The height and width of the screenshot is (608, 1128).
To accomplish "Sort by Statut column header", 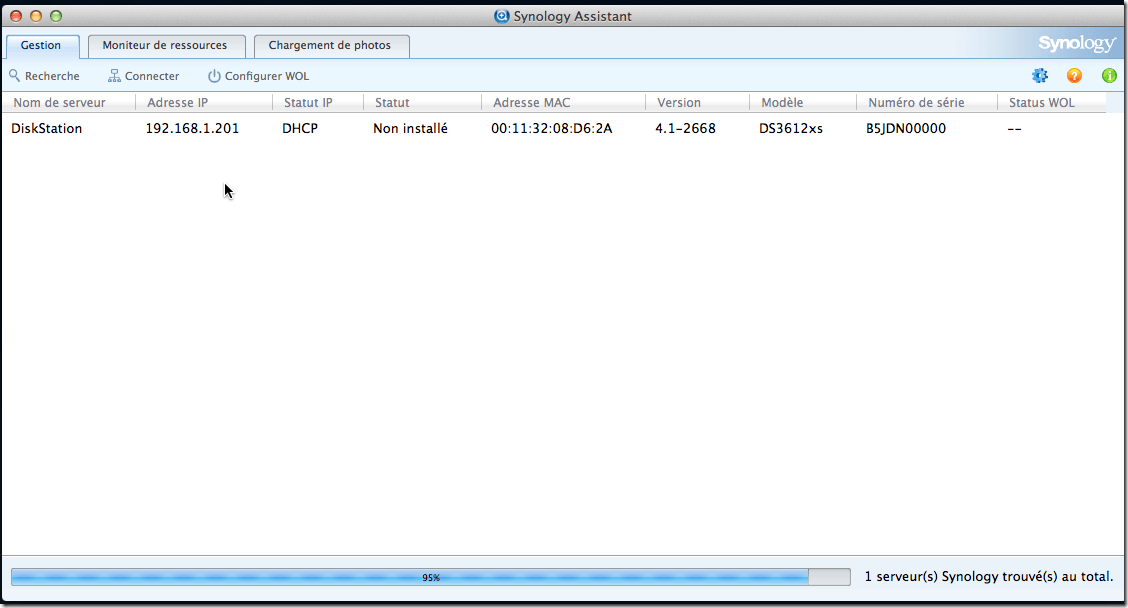I will tap(423, 103).
